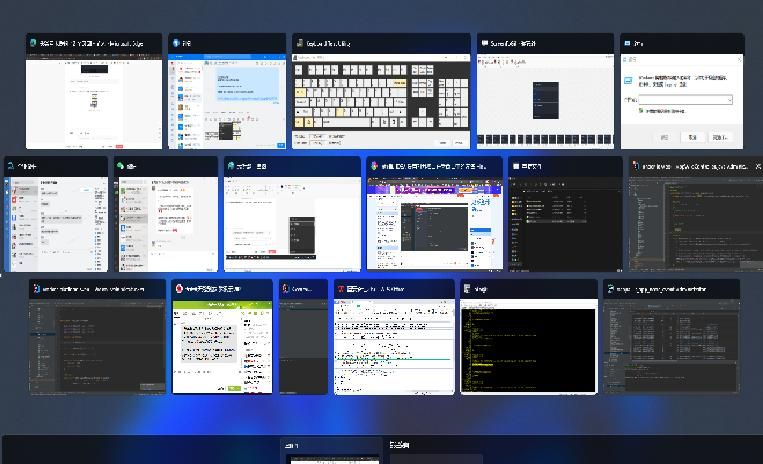Open the screenshot tool window beside Keyboard Test Utility
The image size is (763, 464).
point(545,91)
